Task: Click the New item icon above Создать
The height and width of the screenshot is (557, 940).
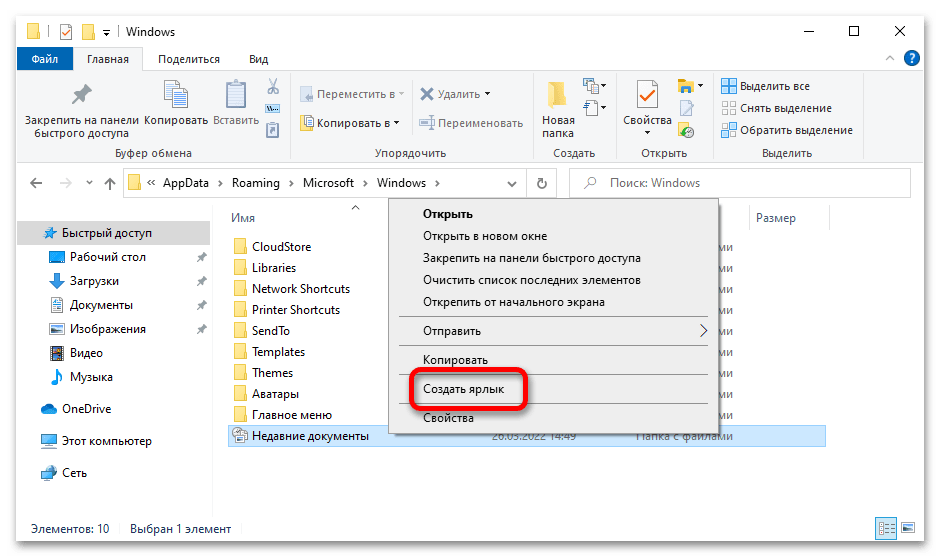Action: tap(590, 86)
